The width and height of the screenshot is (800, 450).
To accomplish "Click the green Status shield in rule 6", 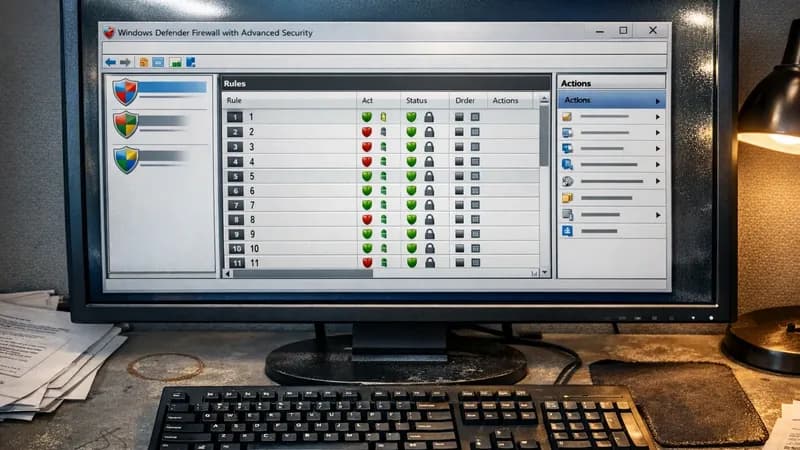I will coord(411,190).
